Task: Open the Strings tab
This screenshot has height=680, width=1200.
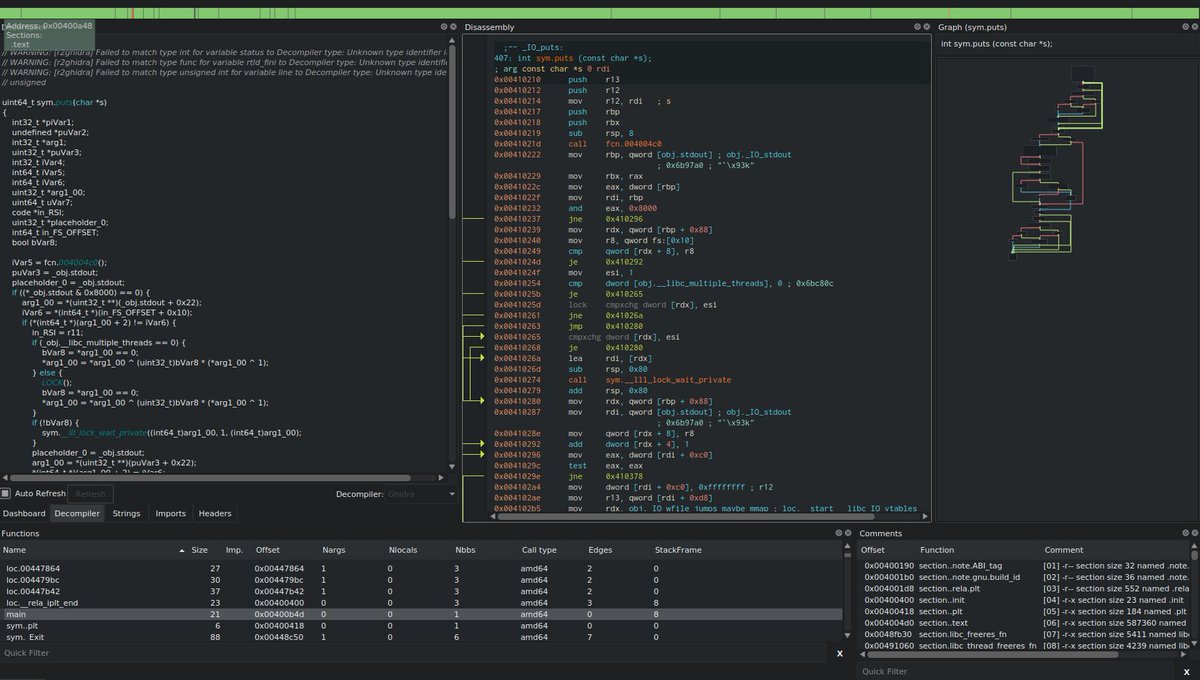Action: 126,513
